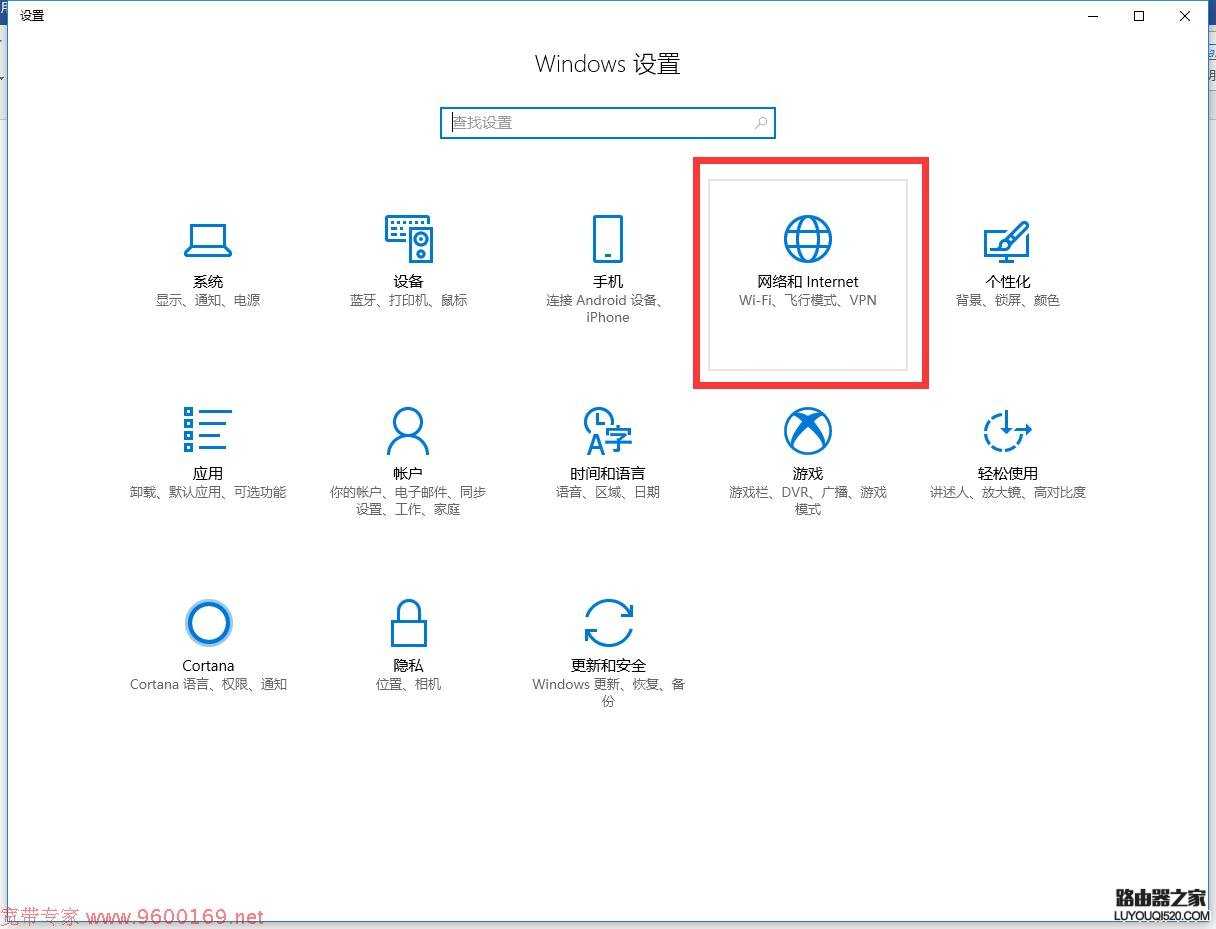This screenshot has height=929, width=1216.
Task: Click the 设置 title bar label
Action: [x=32, y=15]
